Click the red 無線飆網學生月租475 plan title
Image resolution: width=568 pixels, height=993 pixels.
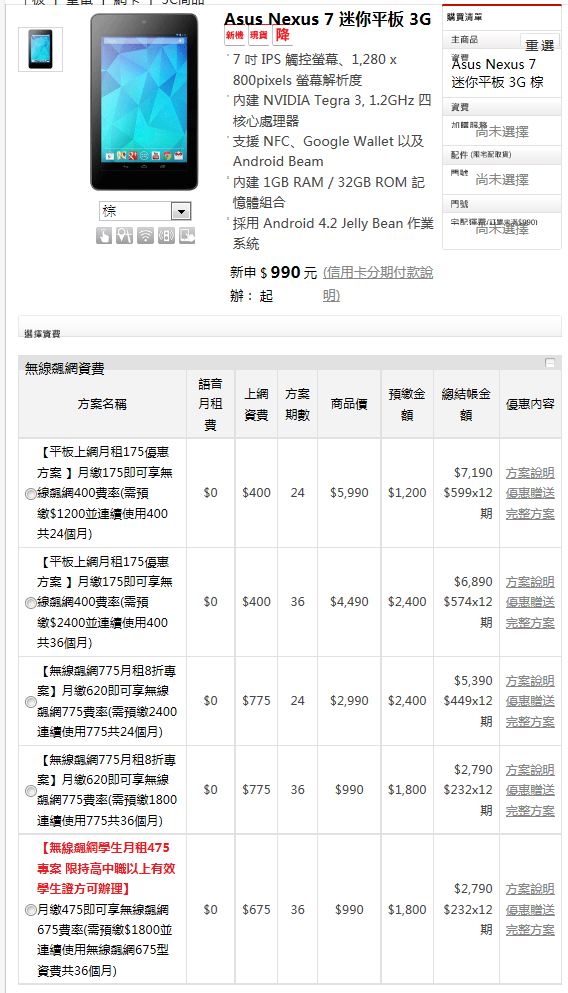pyautogui.click(x=106, y=868)
